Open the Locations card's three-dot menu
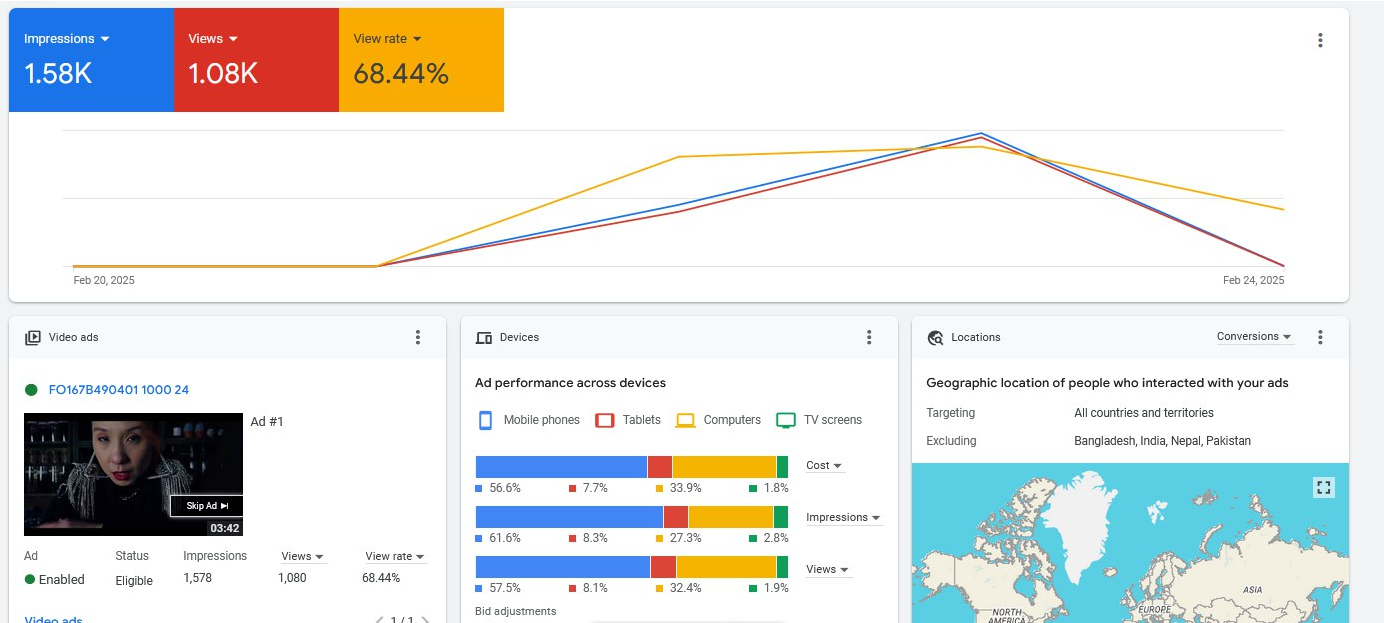The width and height of the screenshot is (1384, 623). coord(1320,337)
